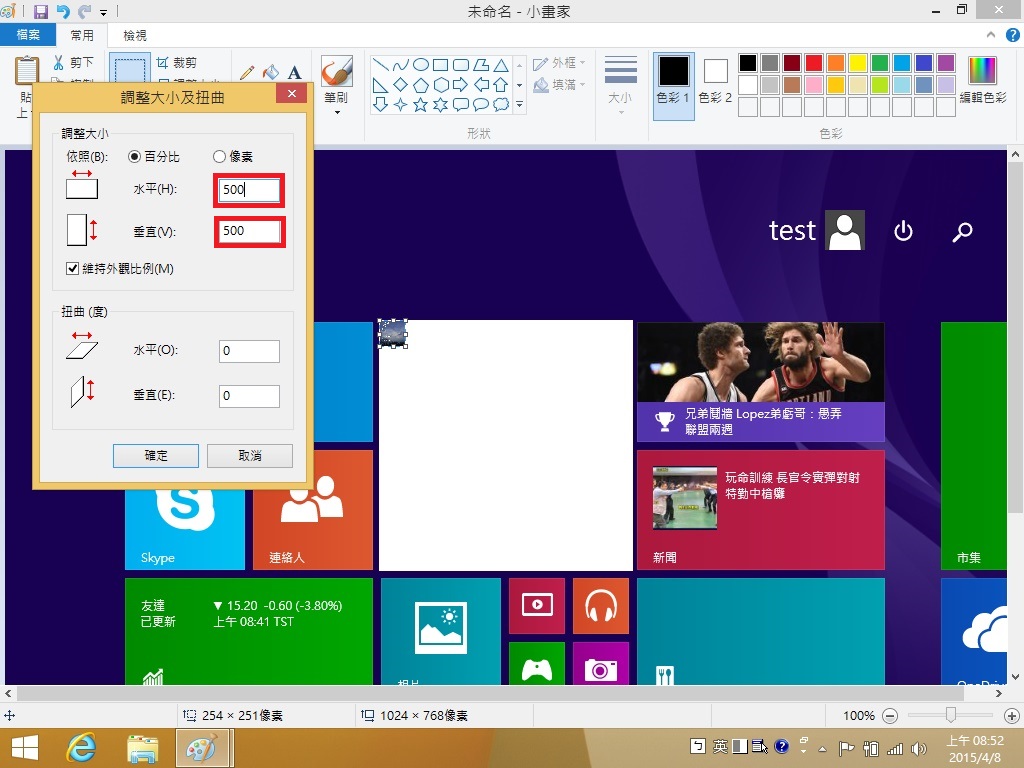
Task: Select the rectangular selection tool
Action: pos(130,68)
